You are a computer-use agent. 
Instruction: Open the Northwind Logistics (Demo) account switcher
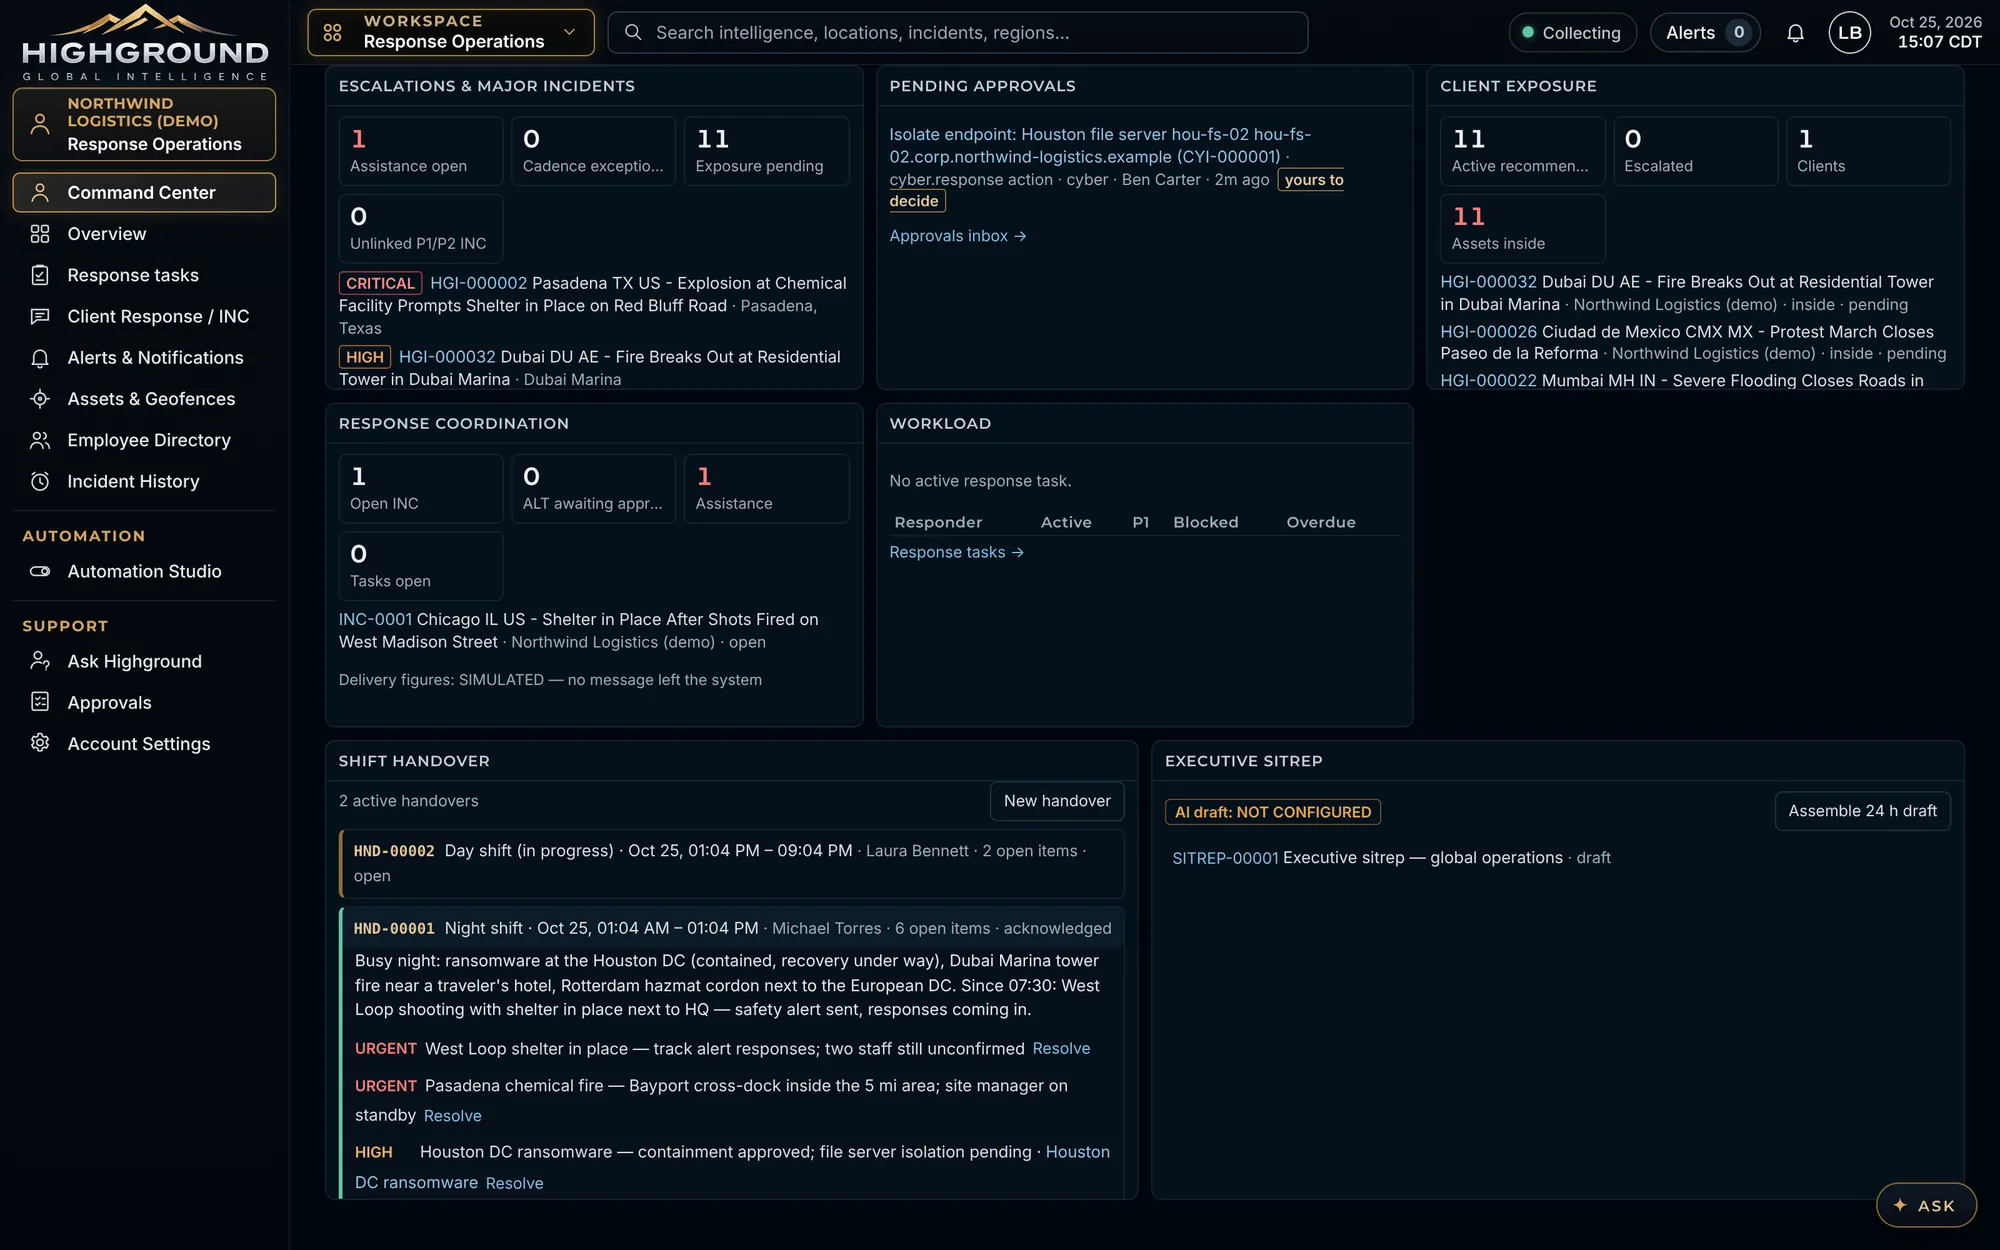click(x=144, y=124)
